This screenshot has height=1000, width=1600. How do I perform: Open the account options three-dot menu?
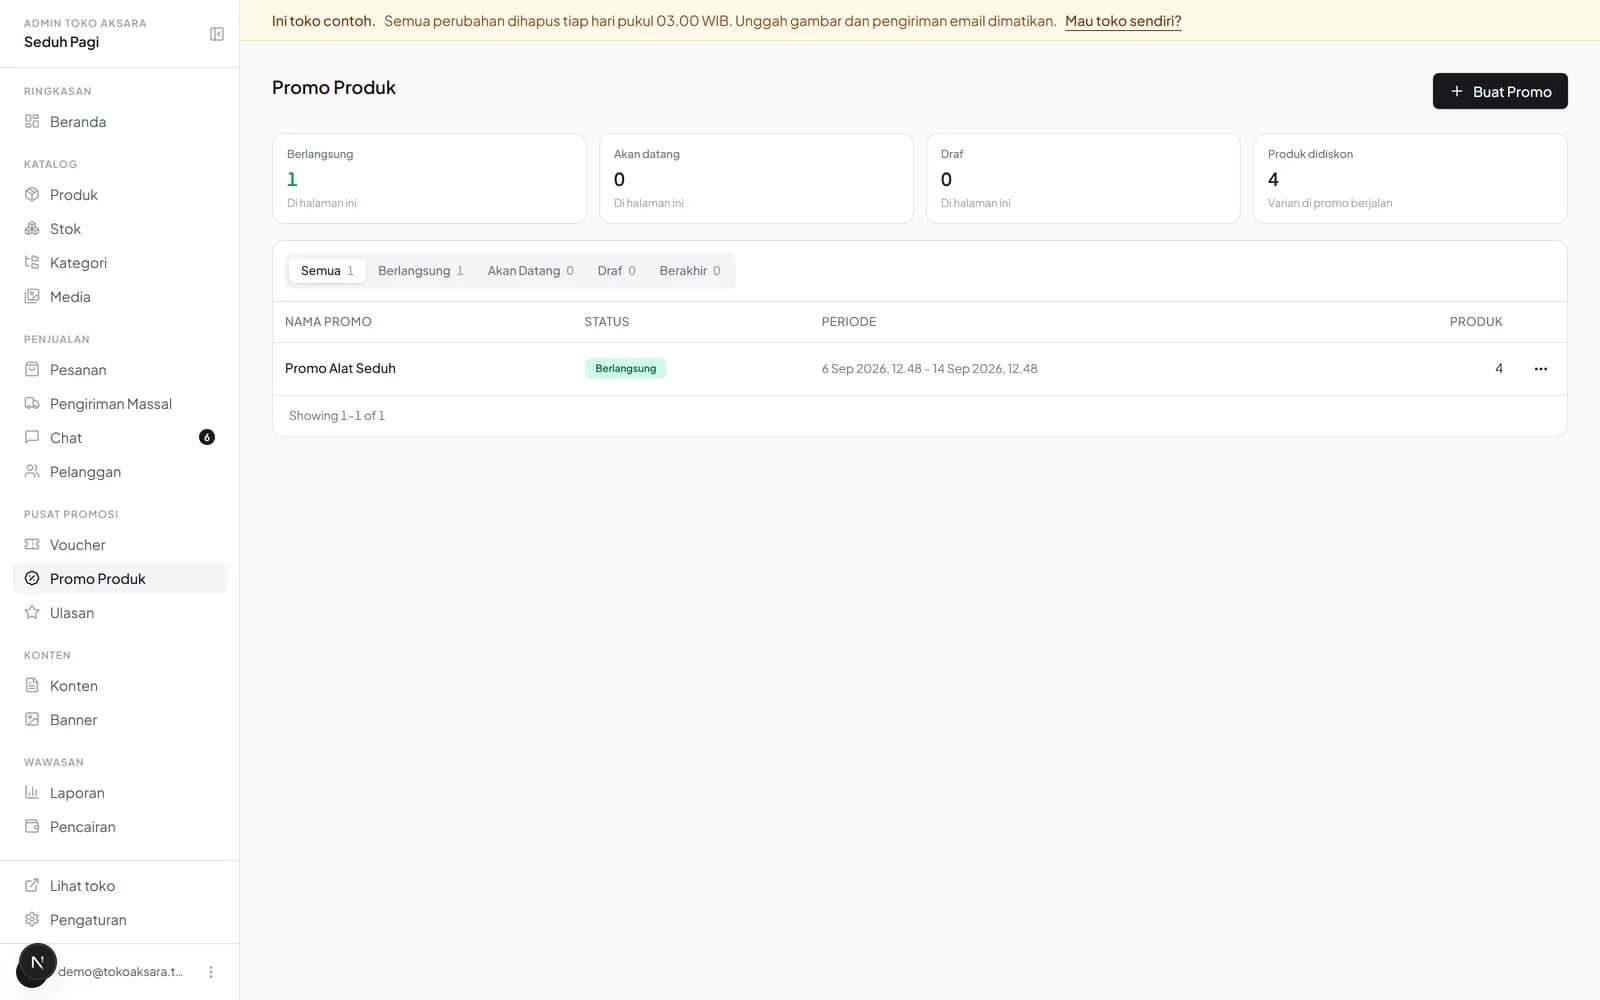[211, 972]
